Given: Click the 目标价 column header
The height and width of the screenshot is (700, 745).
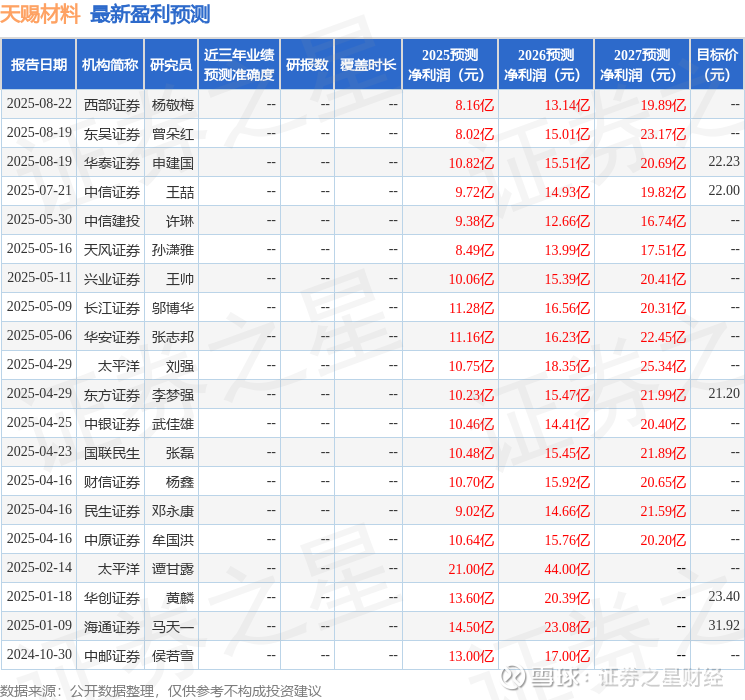Looking at the screenshot, I should click(717, 65).
